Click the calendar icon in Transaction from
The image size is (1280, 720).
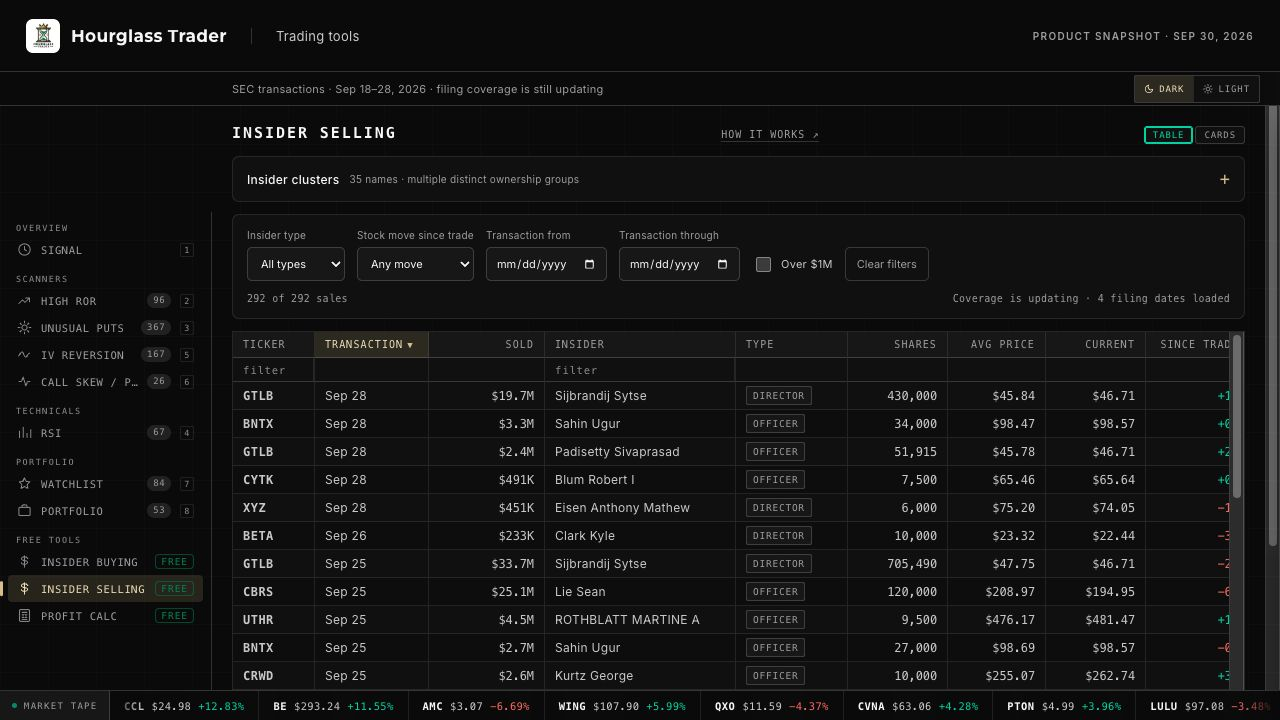(589, 264)
